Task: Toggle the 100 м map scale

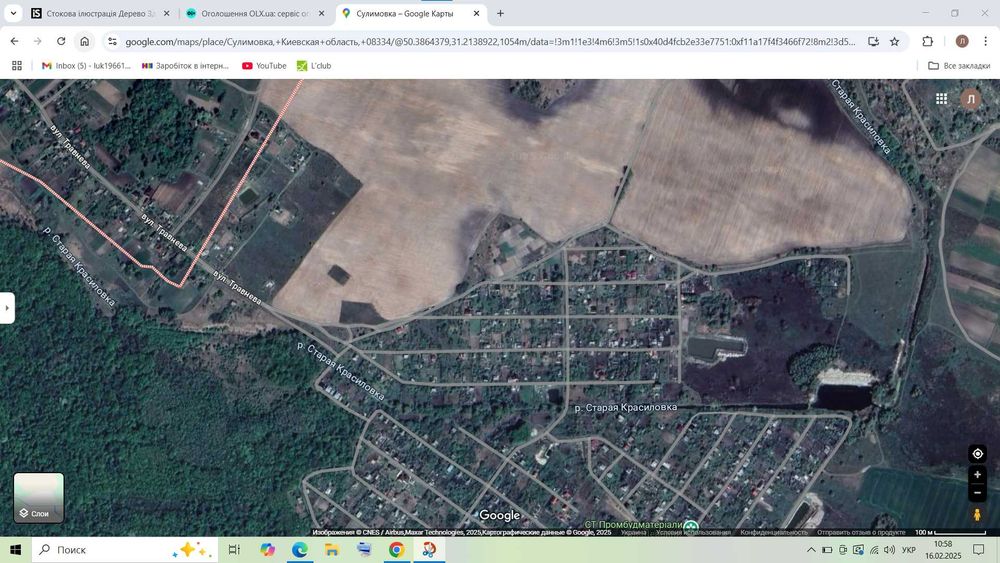Action: tap(950, 532)
